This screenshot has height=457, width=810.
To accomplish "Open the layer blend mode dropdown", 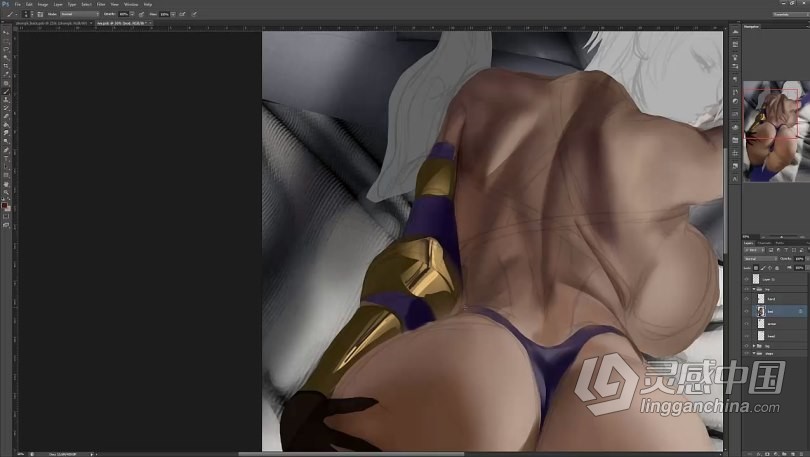I will coord(760,259).
